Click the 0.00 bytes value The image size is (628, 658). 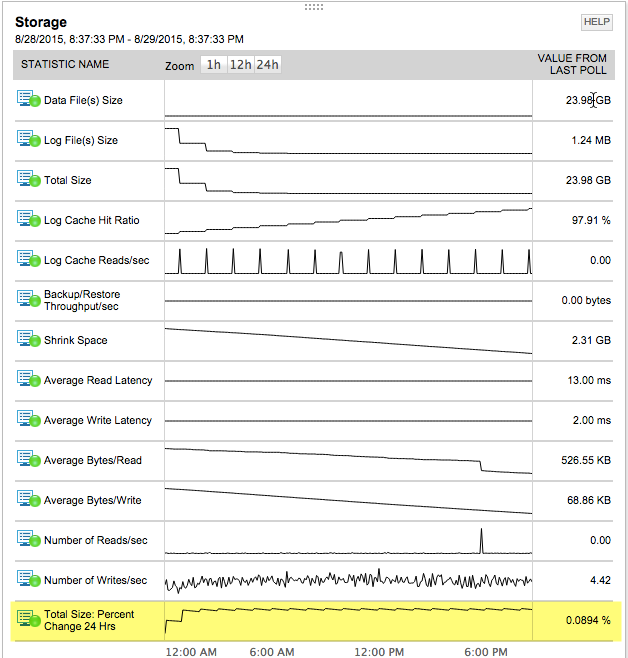pyautogui.click(x=586, y=300)
